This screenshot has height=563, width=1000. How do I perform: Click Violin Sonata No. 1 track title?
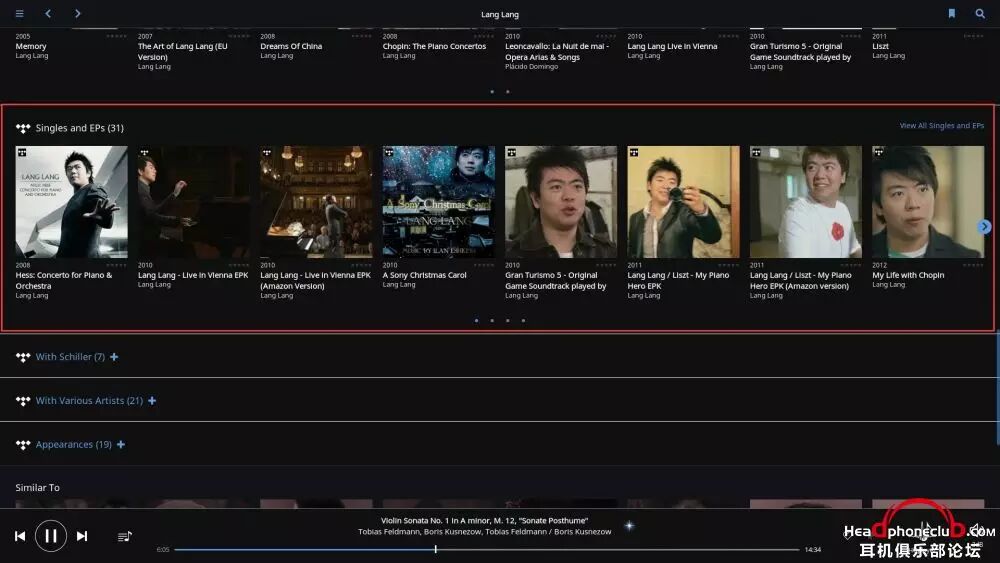tap(485, 520)
